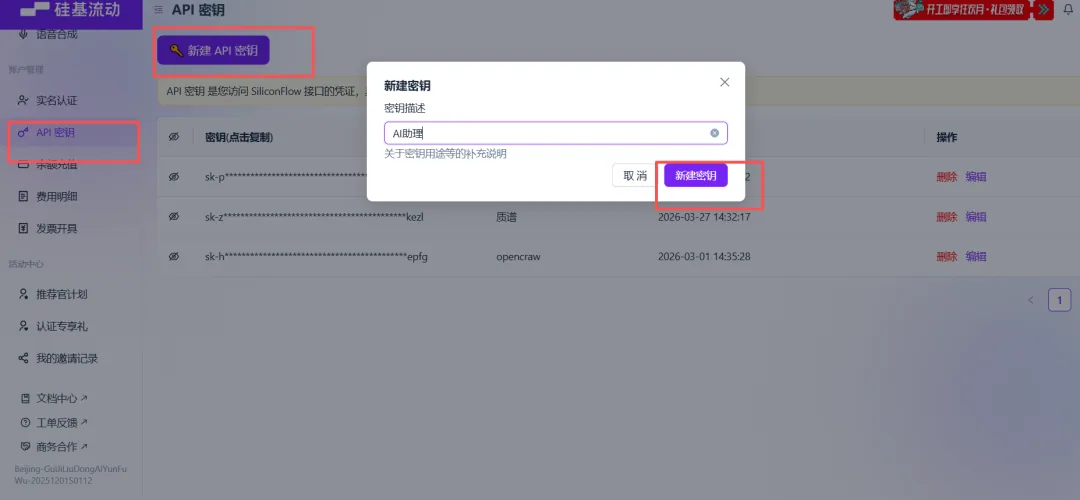The image size is (1080, 500).
Task: Go to page 1 in pagination
Action: 1059,300
